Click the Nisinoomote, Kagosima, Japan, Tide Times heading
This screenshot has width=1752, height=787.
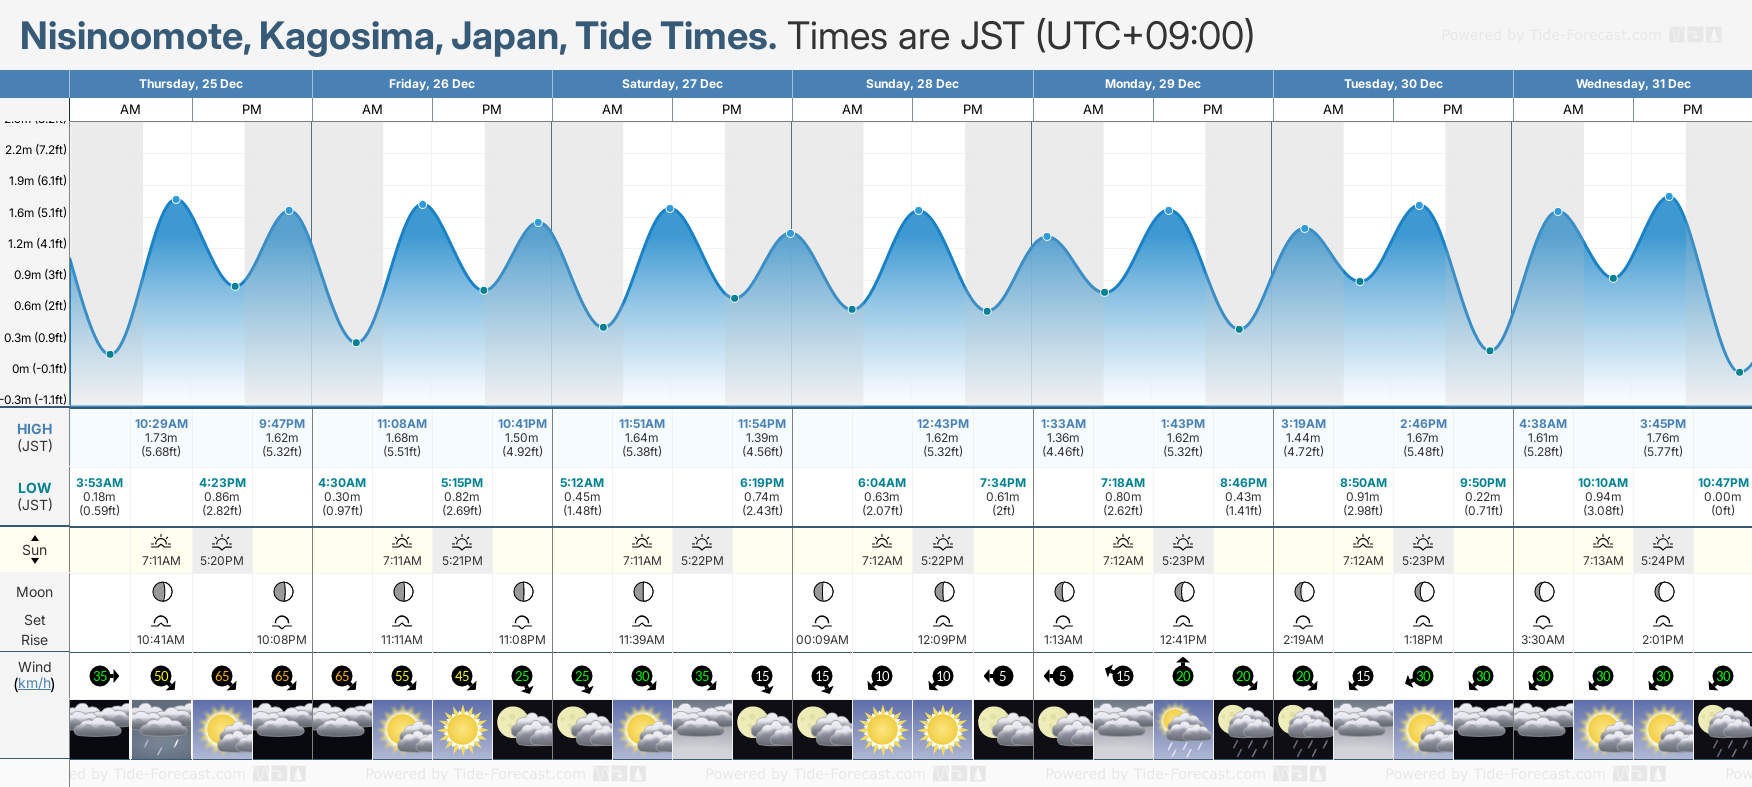(x=398, y=36)
